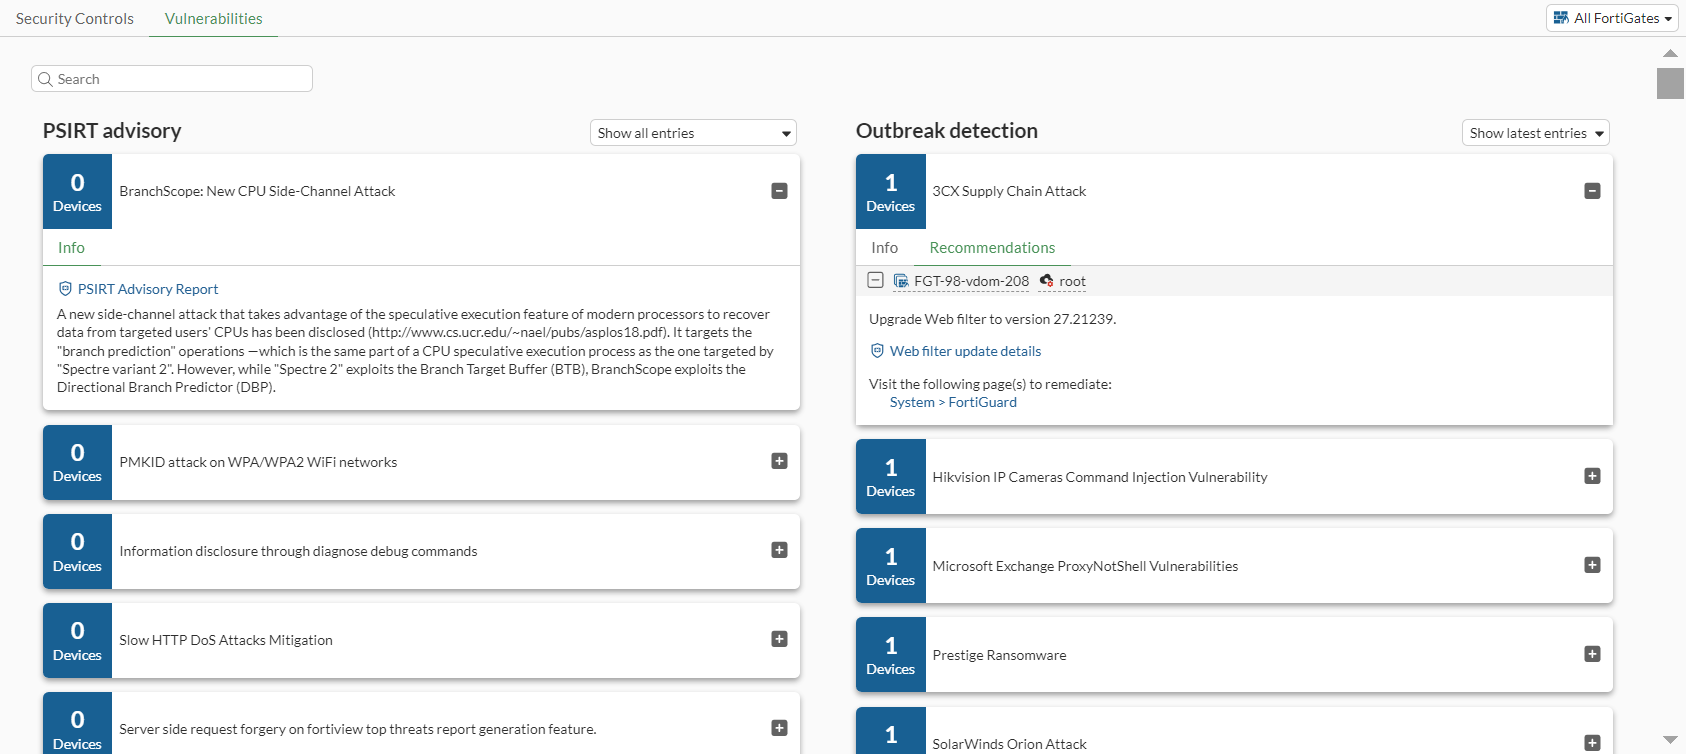Click into the Search input field
Screen dimensions: 1686x756
pyautogui.click(x=180, y=79)
